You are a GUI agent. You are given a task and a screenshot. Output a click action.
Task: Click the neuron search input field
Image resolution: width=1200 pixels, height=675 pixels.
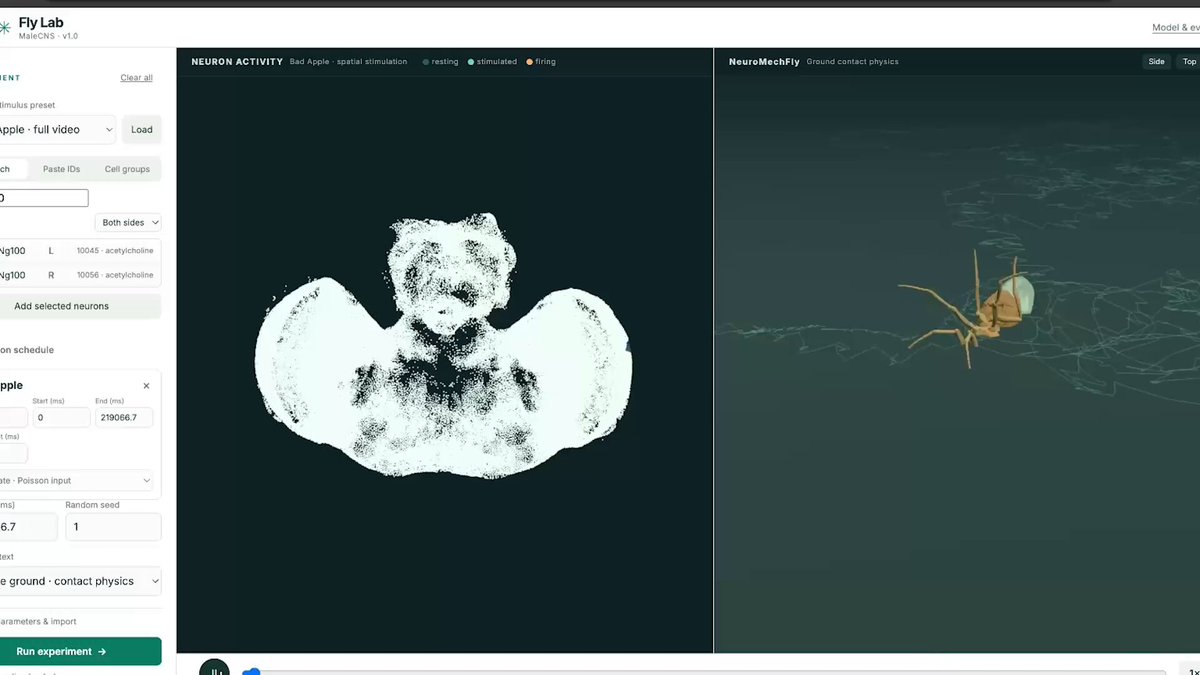[44, 198]
